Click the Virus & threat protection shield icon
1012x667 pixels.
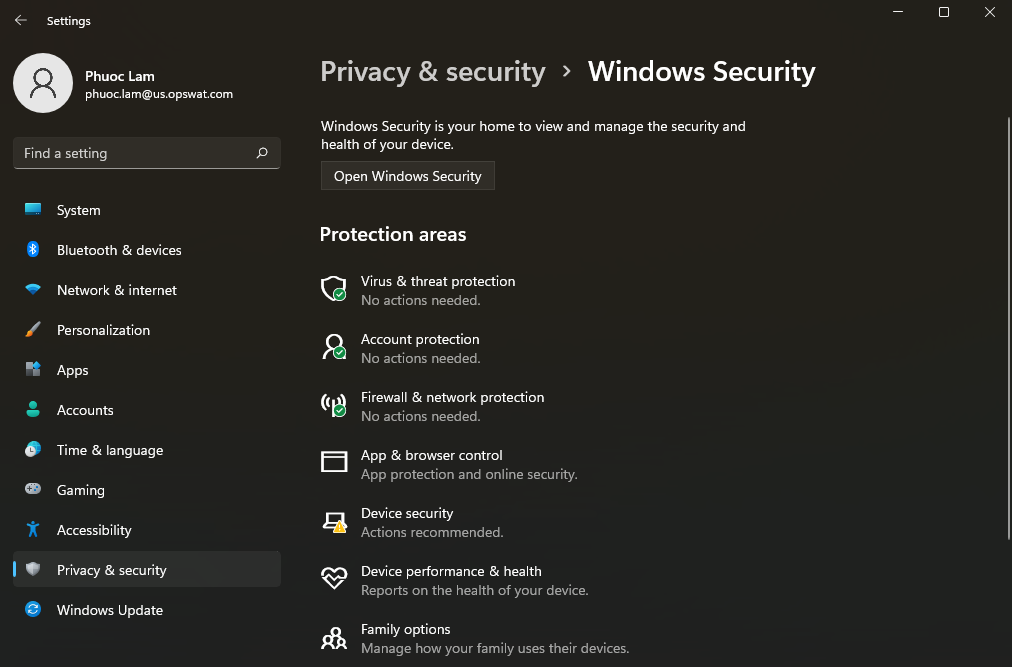pyautogui.click(x=334, y=289)
